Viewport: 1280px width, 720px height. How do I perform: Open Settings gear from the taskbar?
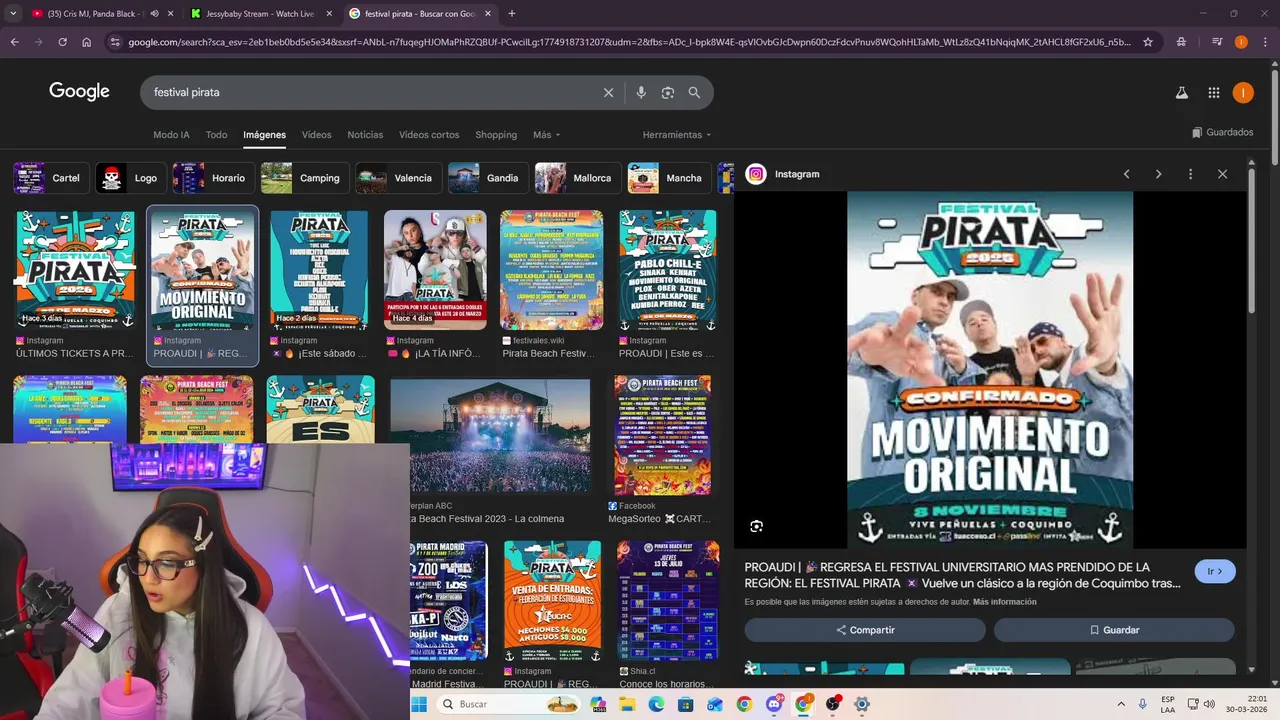[x=862, y=704]
